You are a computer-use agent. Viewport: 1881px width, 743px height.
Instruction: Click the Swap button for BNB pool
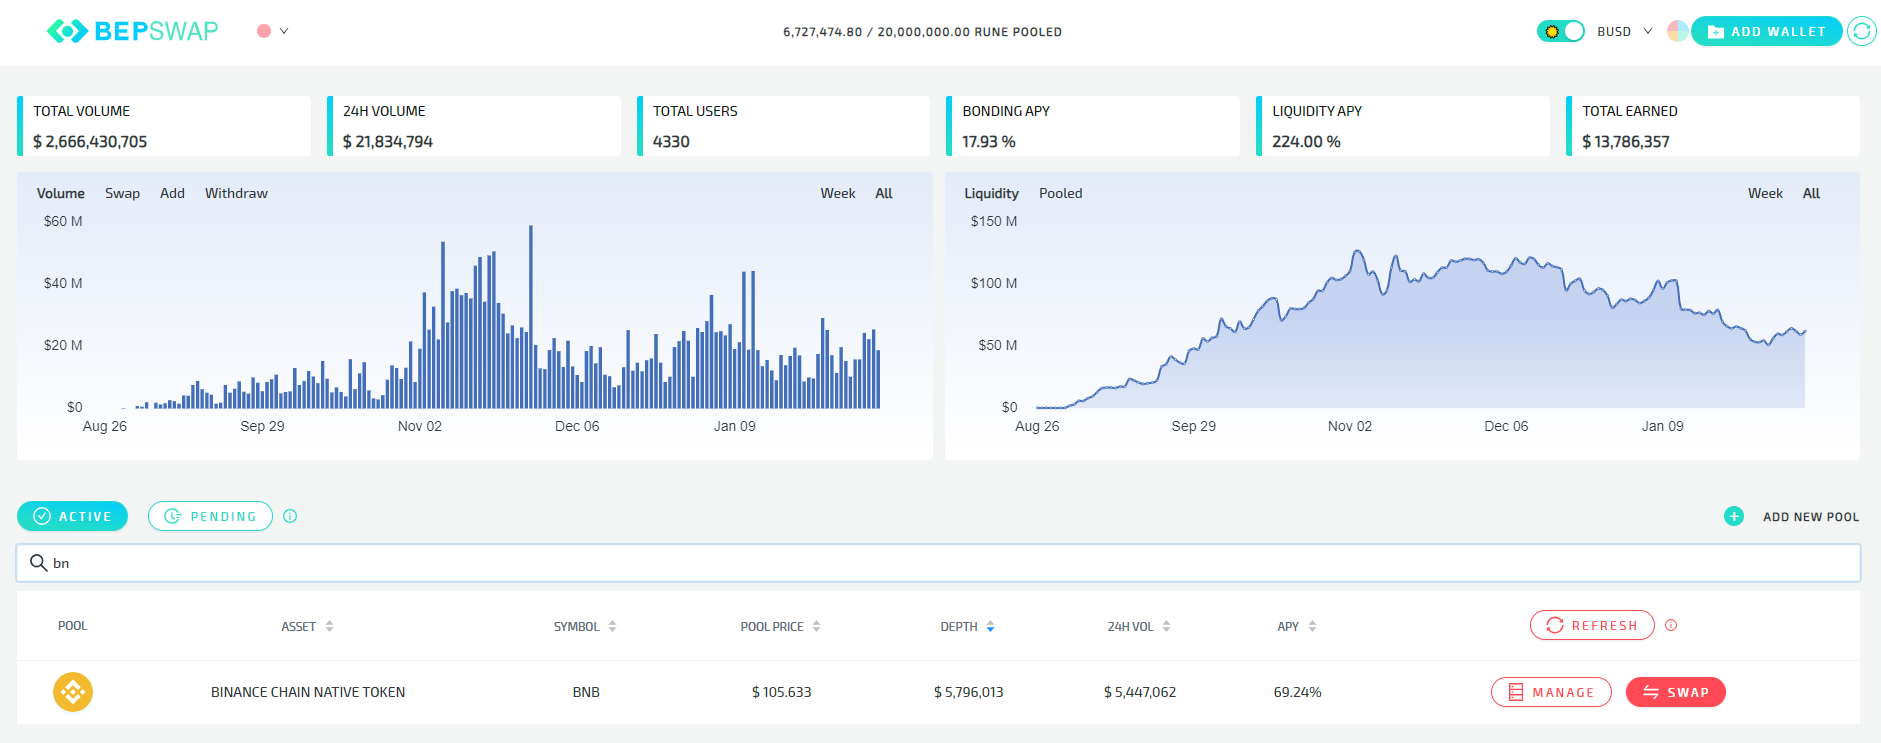[x=1676, y=692]
